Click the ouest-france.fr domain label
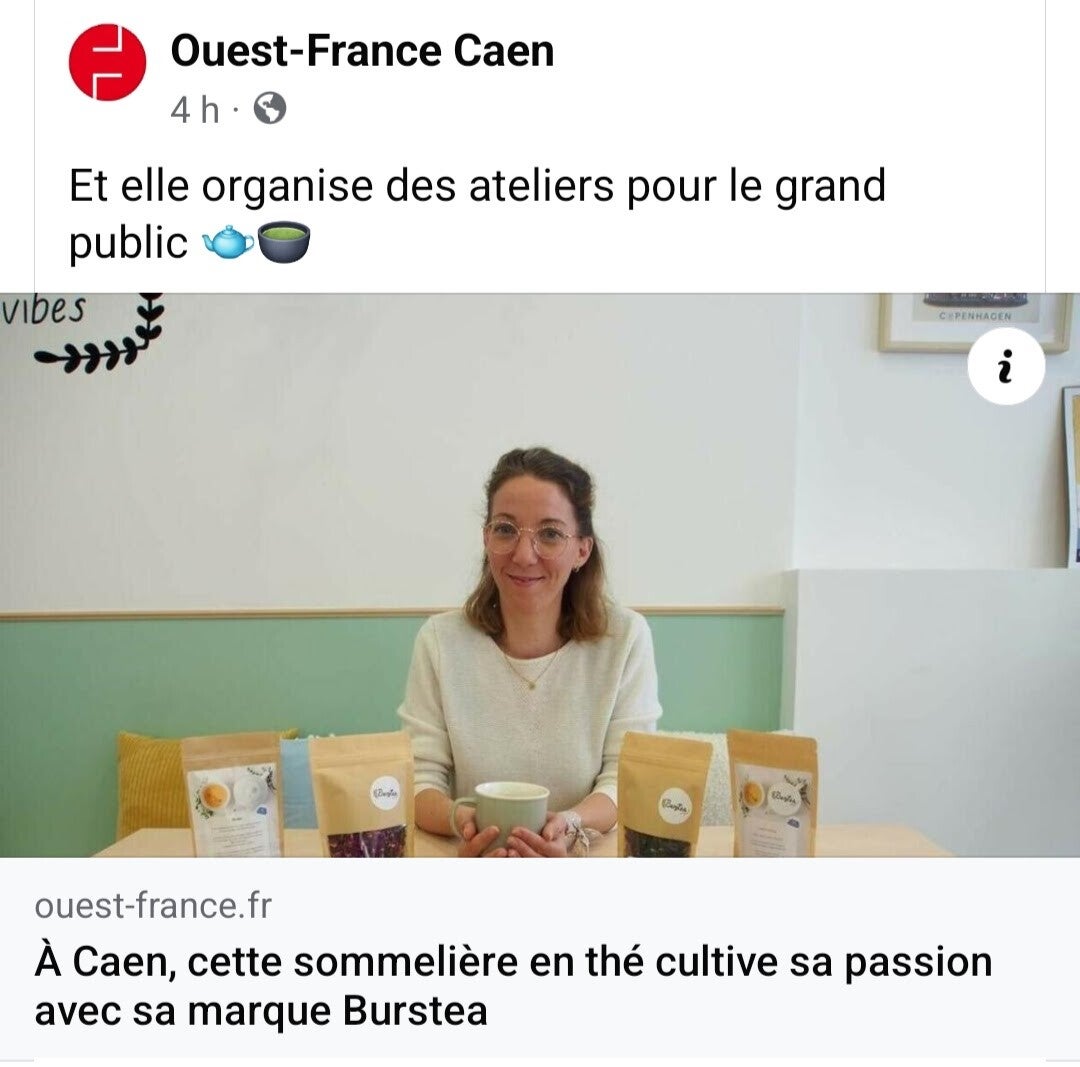Screen dimensions: 1080x1067 (x=153, y=905)
